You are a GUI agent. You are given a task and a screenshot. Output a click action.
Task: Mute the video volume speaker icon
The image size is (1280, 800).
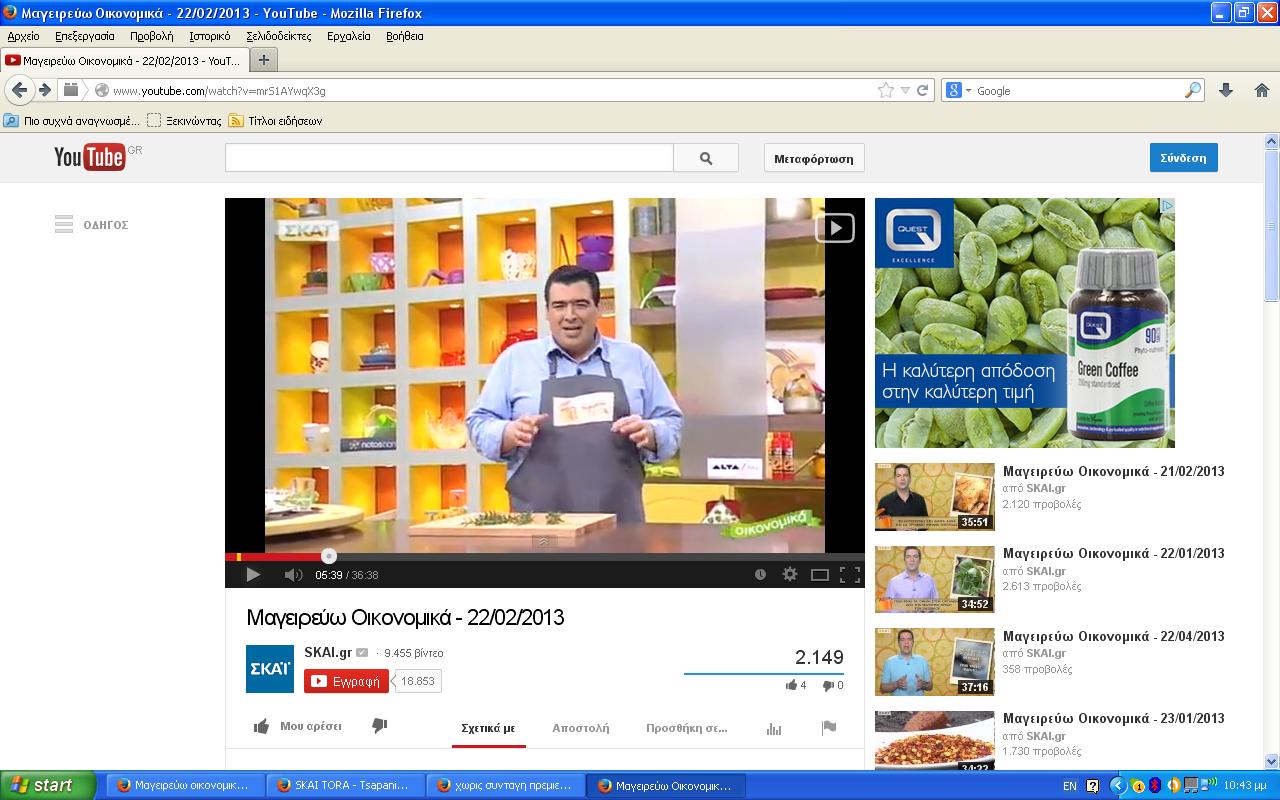(x=292, y=575)
